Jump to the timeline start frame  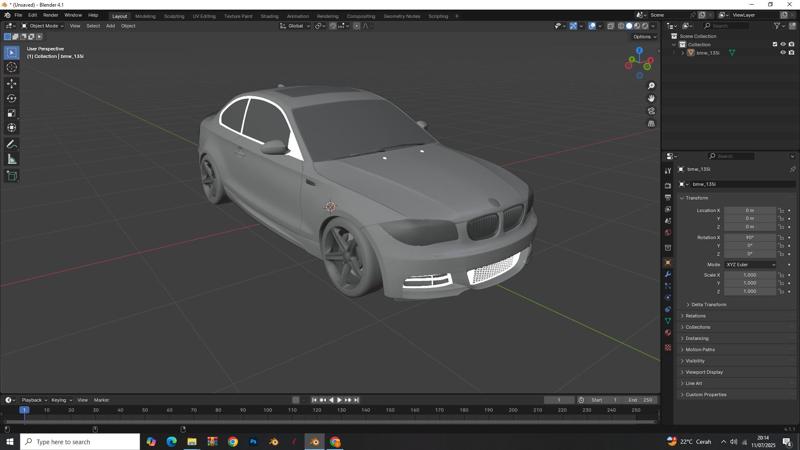[x=314, y=400]
